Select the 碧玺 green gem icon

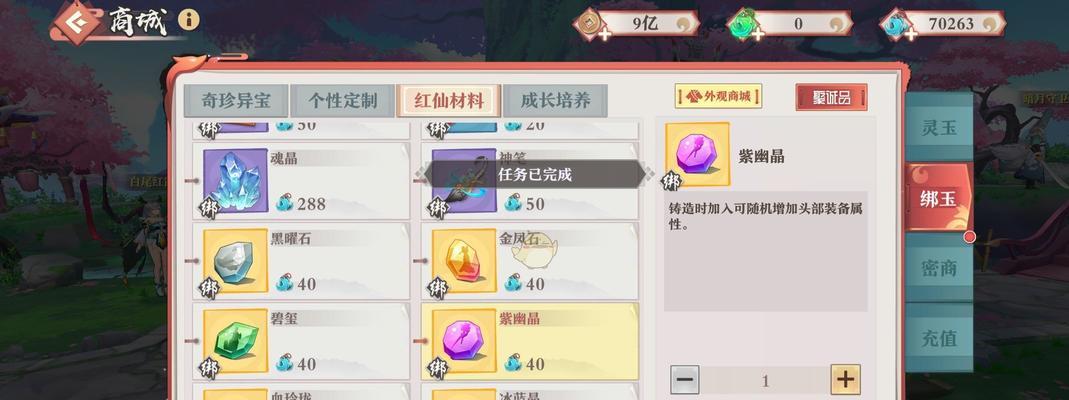[235, 341]
